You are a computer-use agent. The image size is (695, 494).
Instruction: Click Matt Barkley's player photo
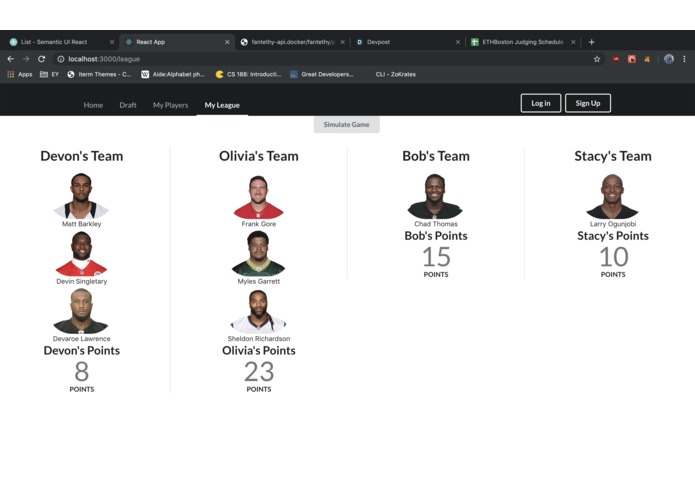(x=82, y=196)
